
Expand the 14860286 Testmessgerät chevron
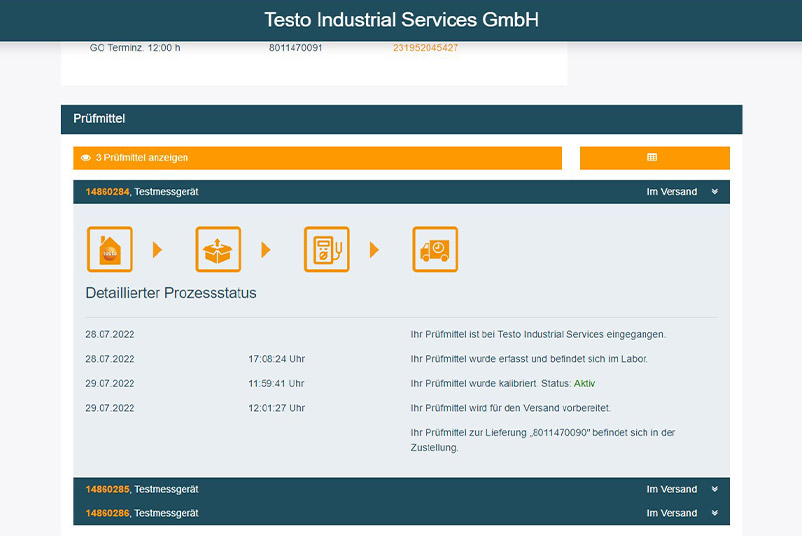(x=715, y=513)
